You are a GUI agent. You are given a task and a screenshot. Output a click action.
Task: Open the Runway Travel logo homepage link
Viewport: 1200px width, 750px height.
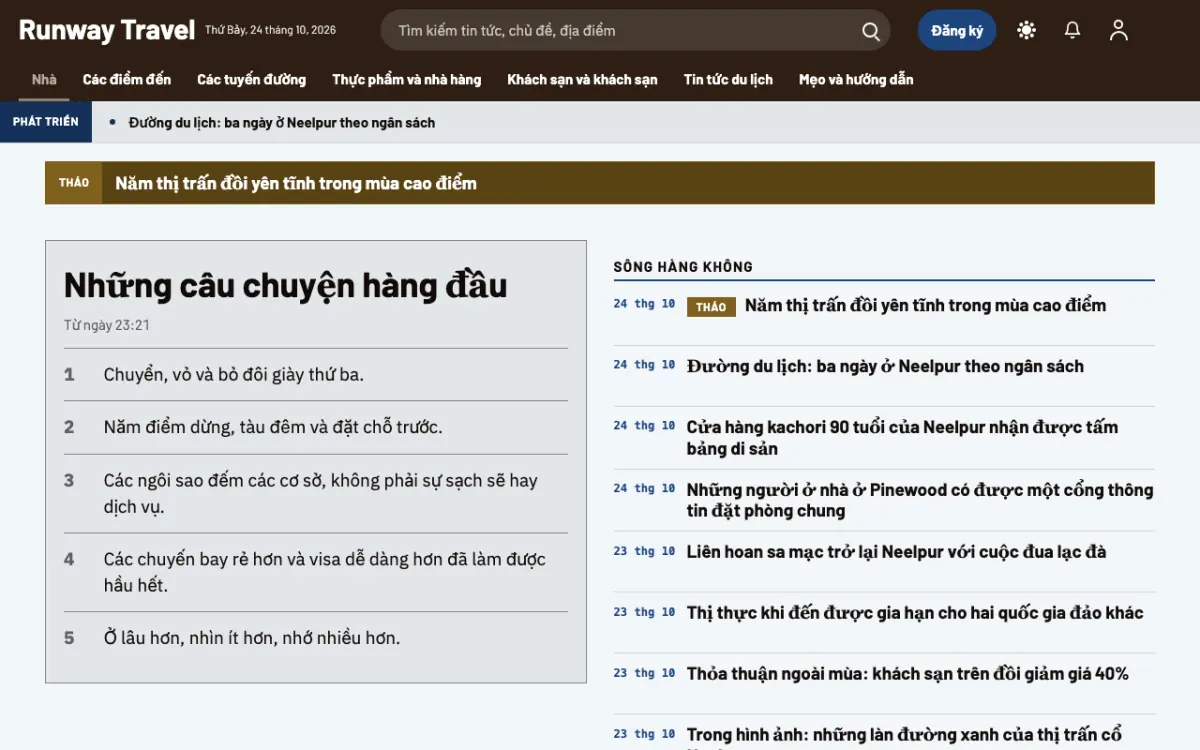coord(107,30)
